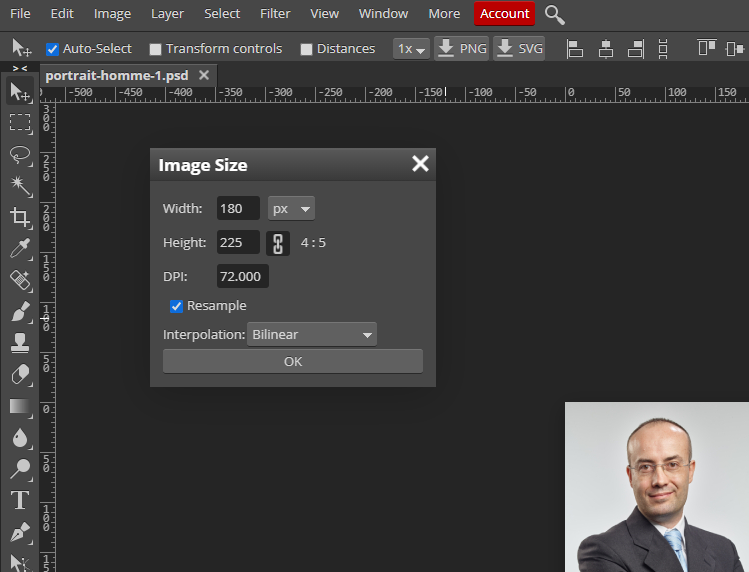Open the Layer menu
Image resolution: width=749 pixels, height=572 pixels.
point(167,14)
